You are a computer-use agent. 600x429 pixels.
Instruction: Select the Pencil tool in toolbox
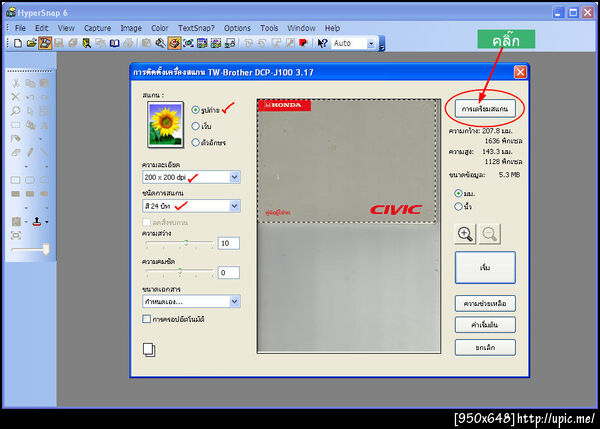[x=30, y=153]
